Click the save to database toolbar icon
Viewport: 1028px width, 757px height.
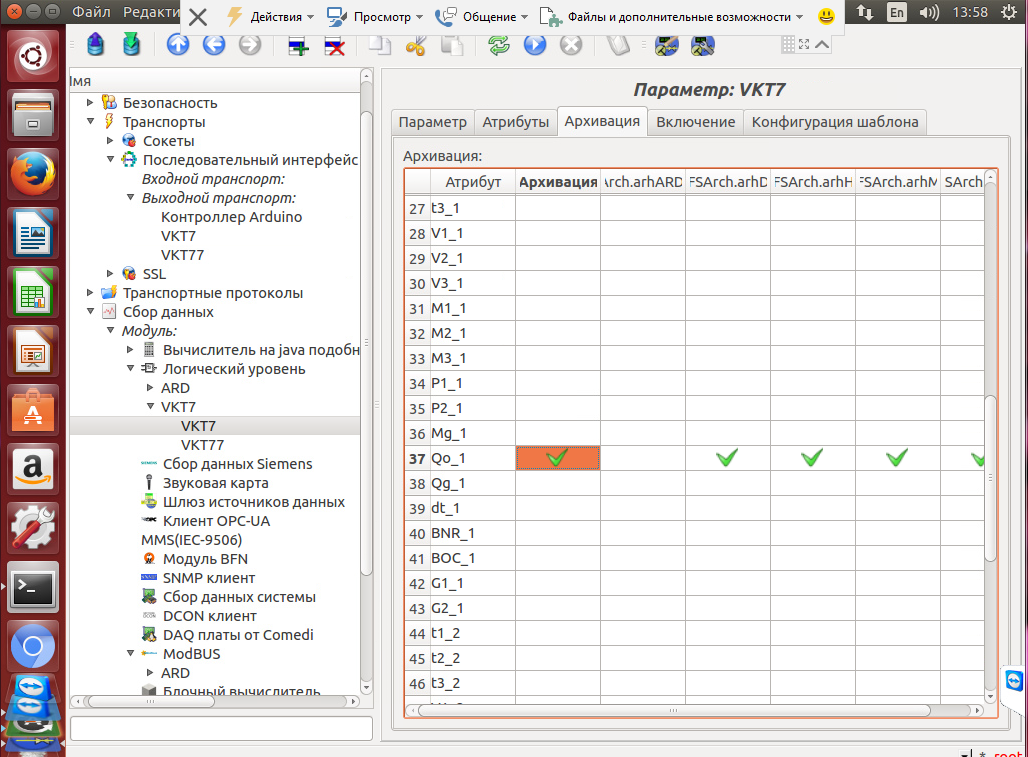(131, 45)
